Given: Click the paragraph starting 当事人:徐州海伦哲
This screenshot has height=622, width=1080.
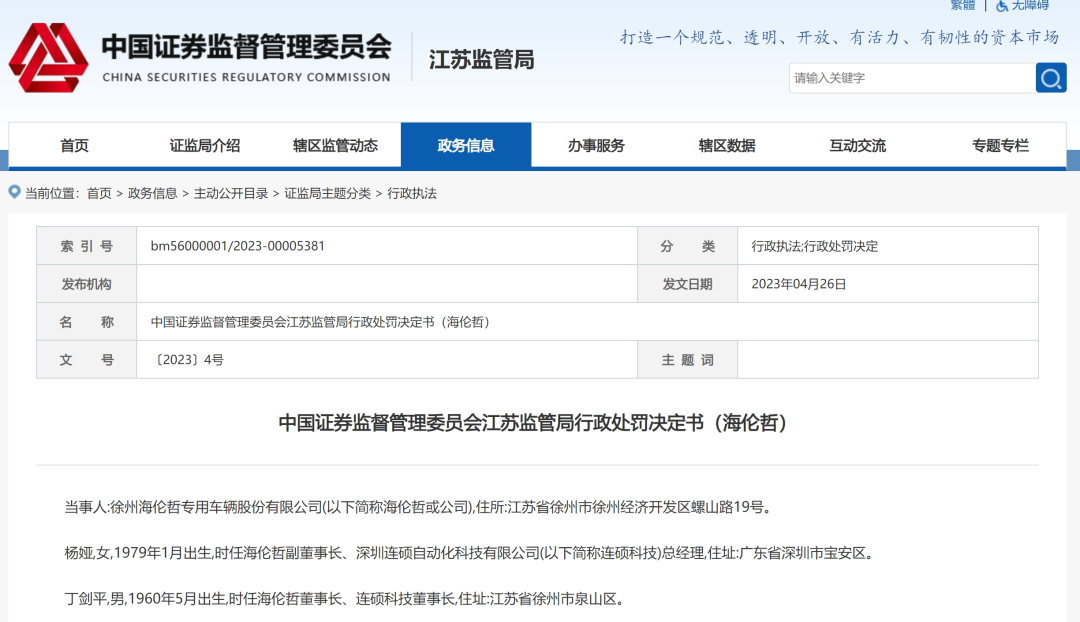Looking at the screenshot, I should tap(419, 508).
